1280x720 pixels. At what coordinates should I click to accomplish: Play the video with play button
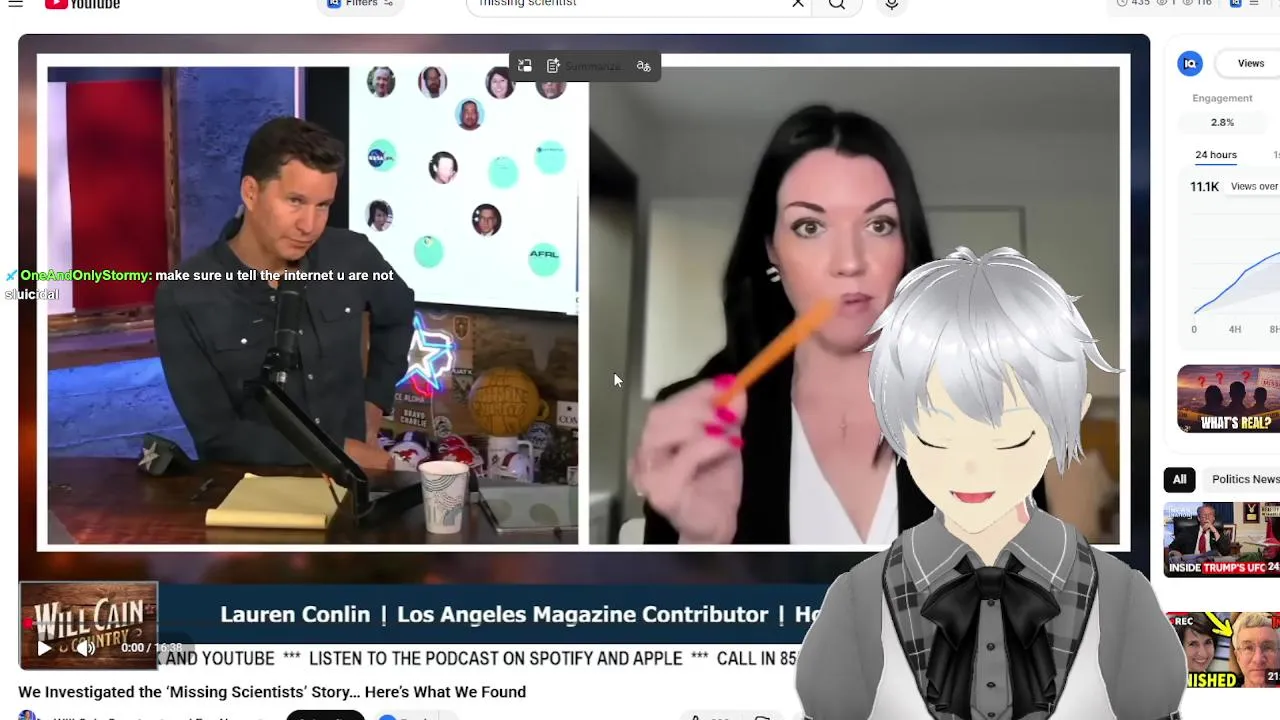coord(44,648)
